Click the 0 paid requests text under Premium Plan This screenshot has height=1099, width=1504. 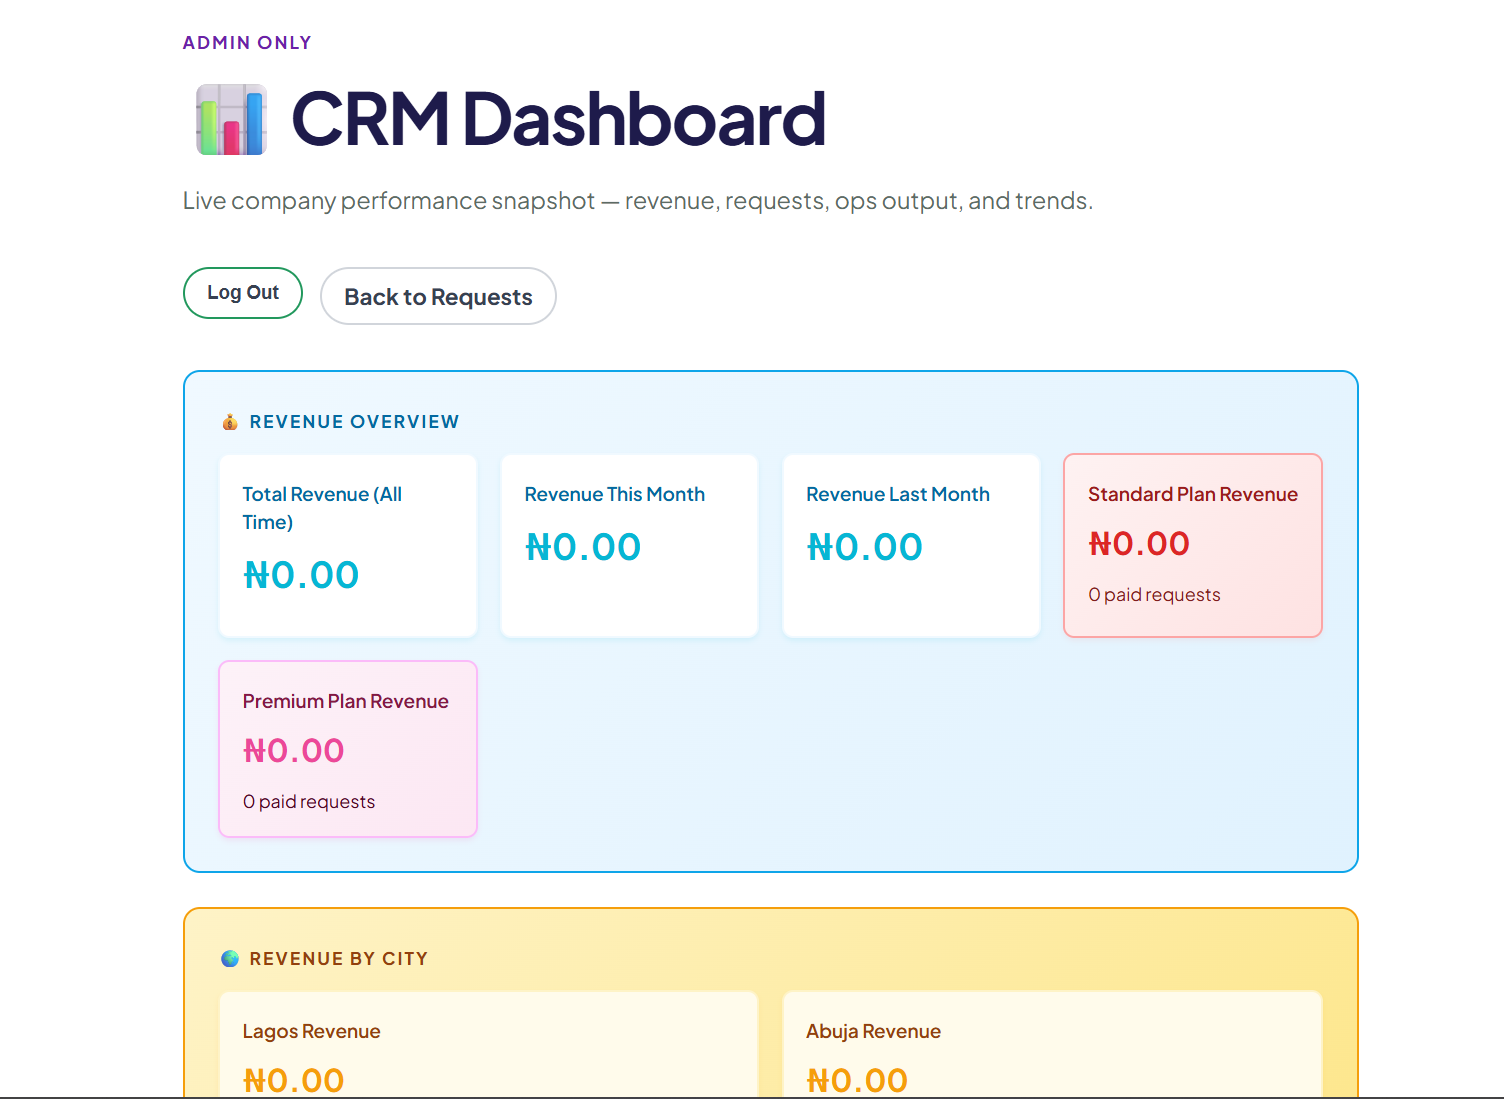pos(308,801)
